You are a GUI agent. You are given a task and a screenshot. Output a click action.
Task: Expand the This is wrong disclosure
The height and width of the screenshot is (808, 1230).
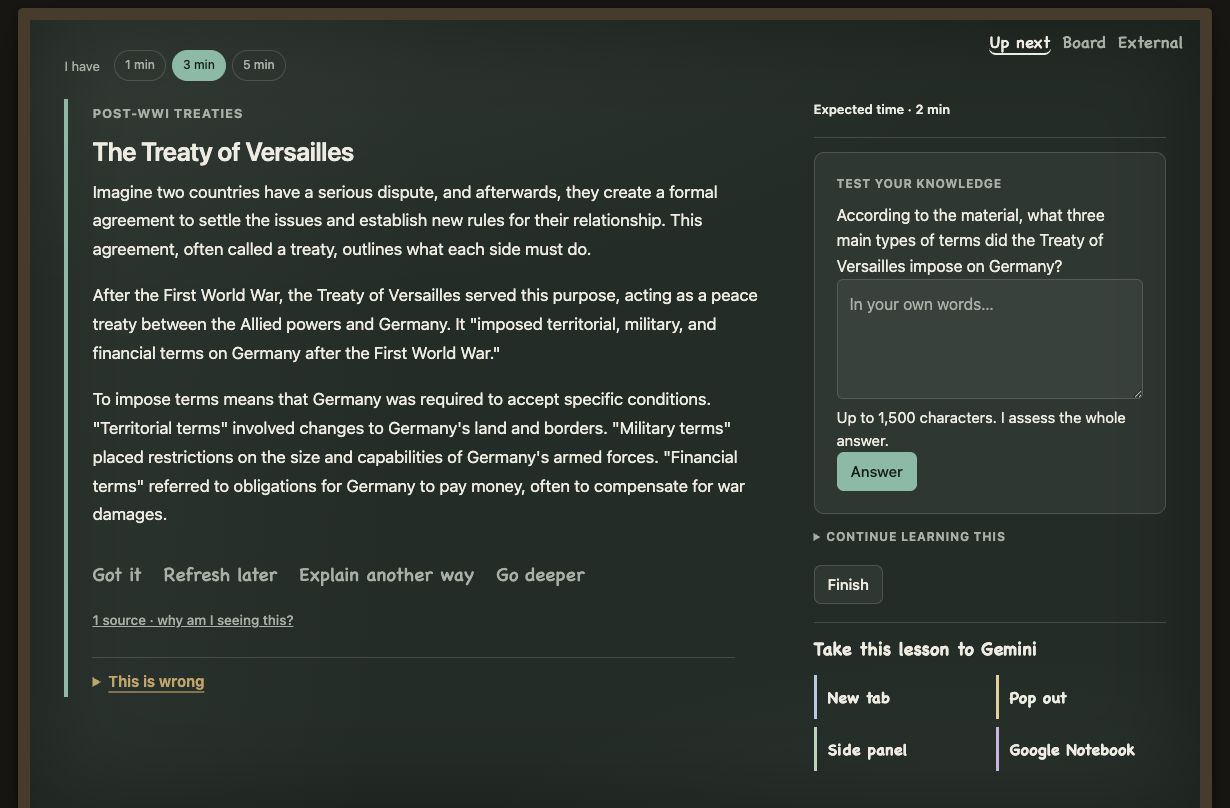(x=156, y=682)
